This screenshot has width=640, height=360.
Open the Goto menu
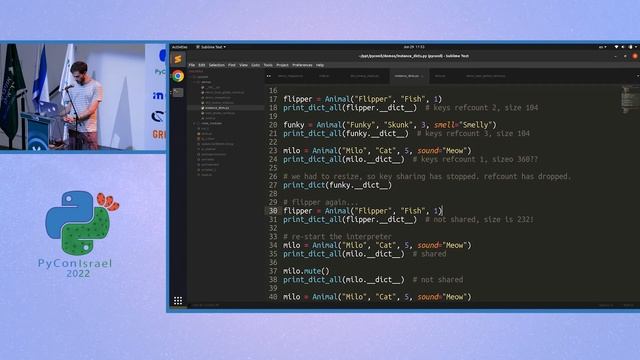tap(256, 65)
